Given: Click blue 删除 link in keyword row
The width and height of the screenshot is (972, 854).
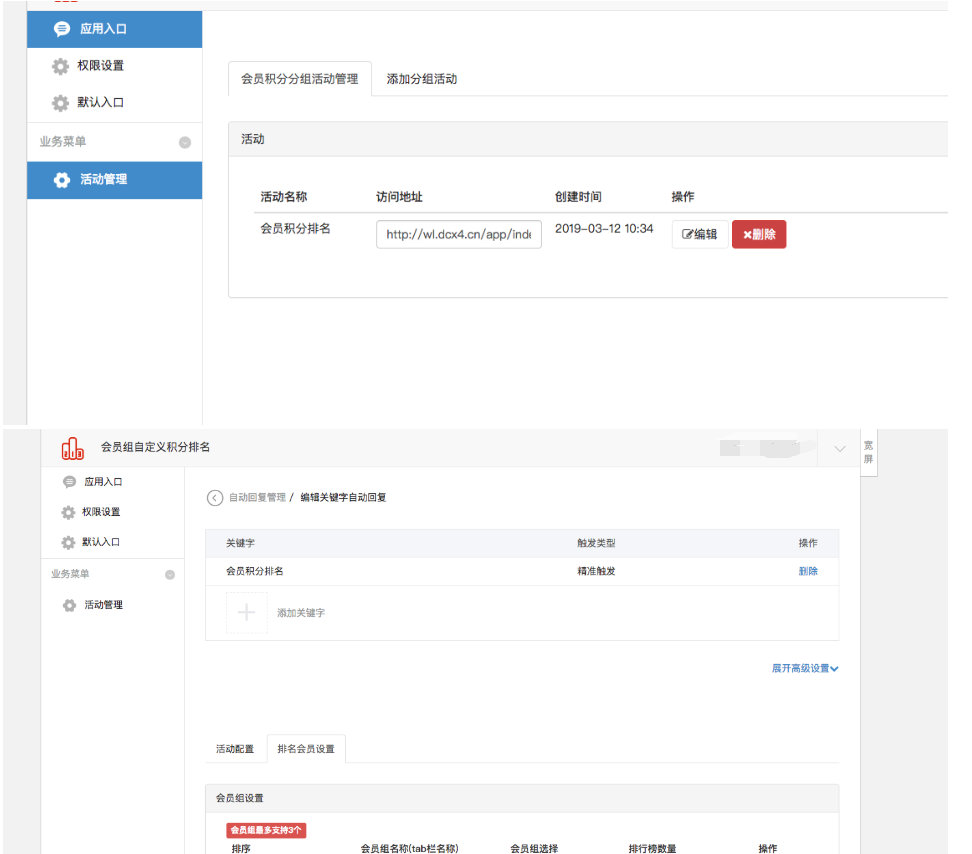Looking at the screenshot, I should tap(808, 571).
